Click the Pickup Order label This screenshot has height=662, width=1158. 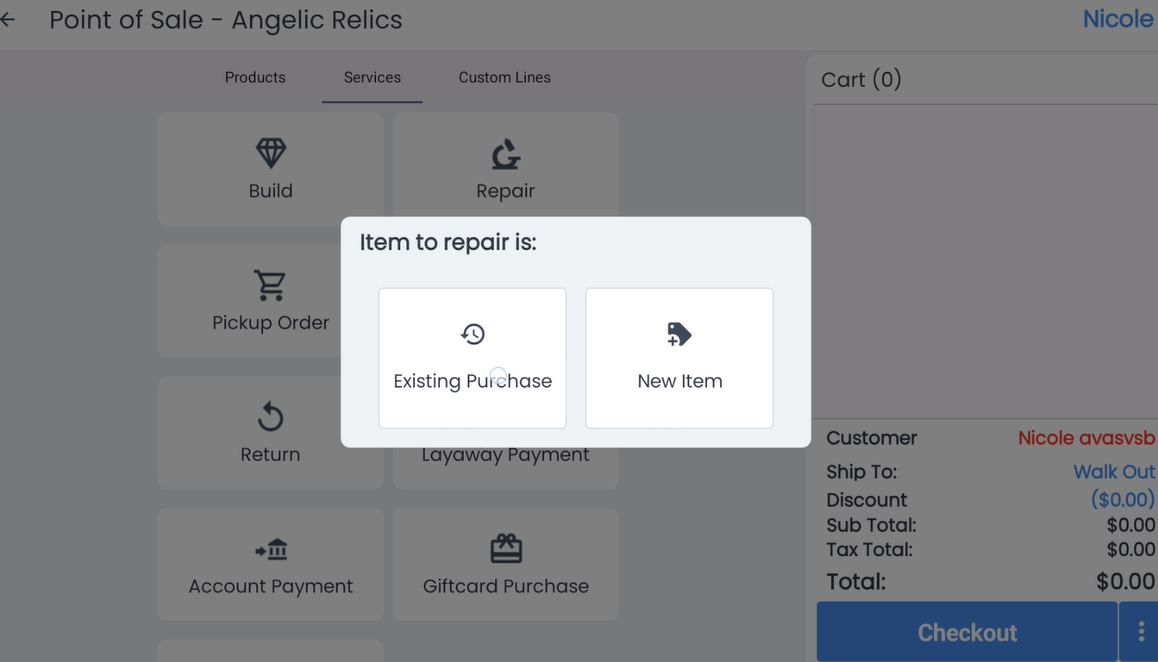[x=270, y=323]
